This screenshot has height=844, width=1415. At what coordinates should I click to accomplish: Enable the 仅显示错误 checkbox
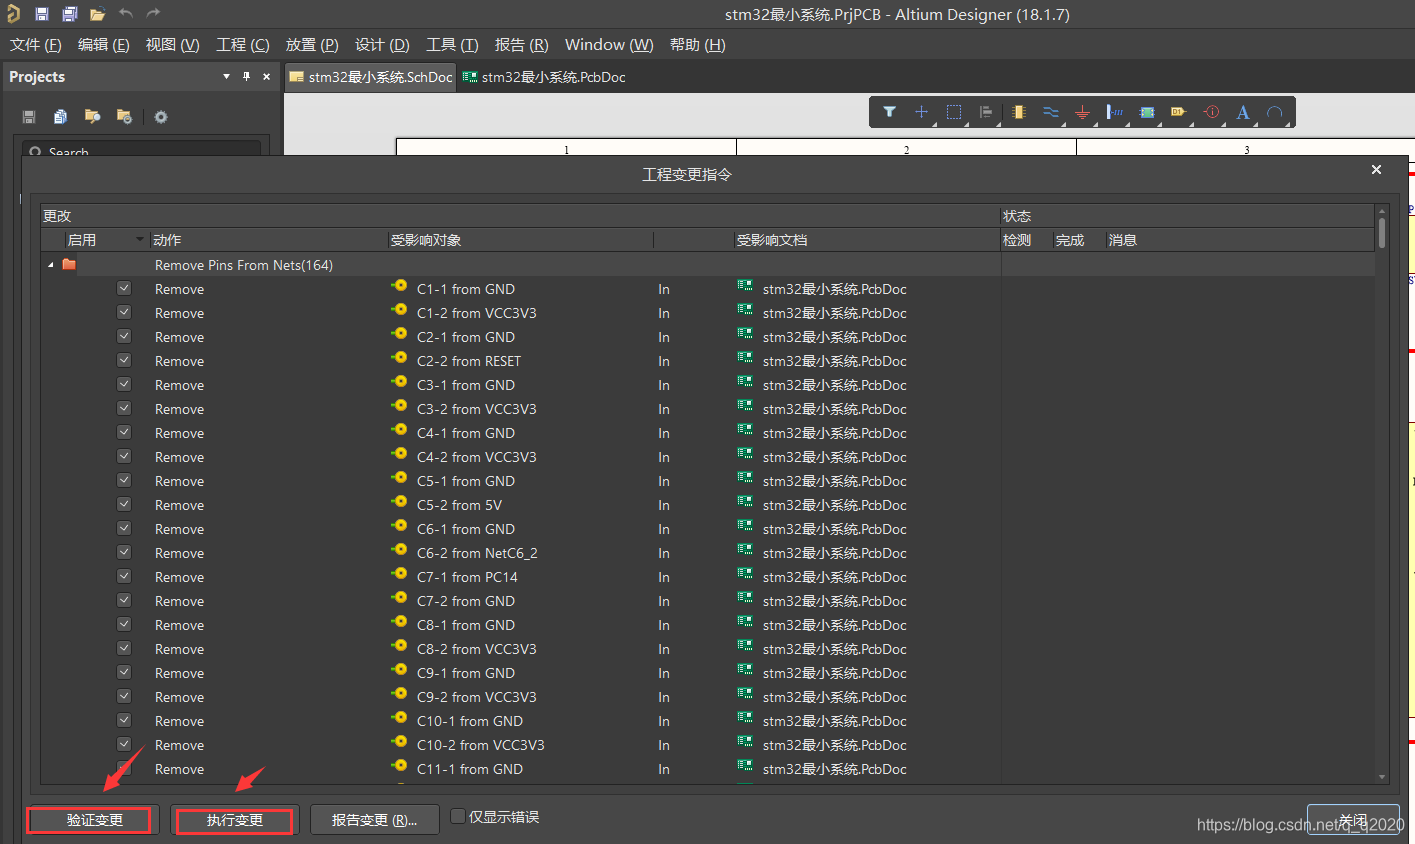[458, 817]
